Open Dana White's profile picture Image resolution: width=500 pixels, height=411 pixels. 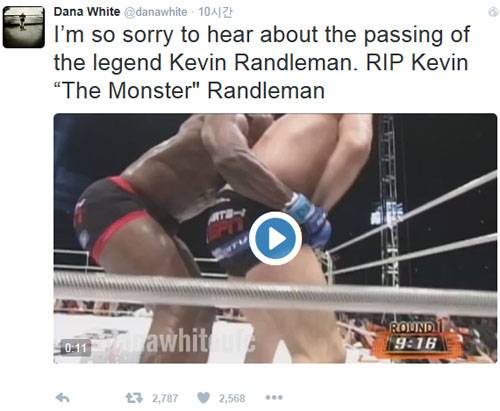pos(24,27)
